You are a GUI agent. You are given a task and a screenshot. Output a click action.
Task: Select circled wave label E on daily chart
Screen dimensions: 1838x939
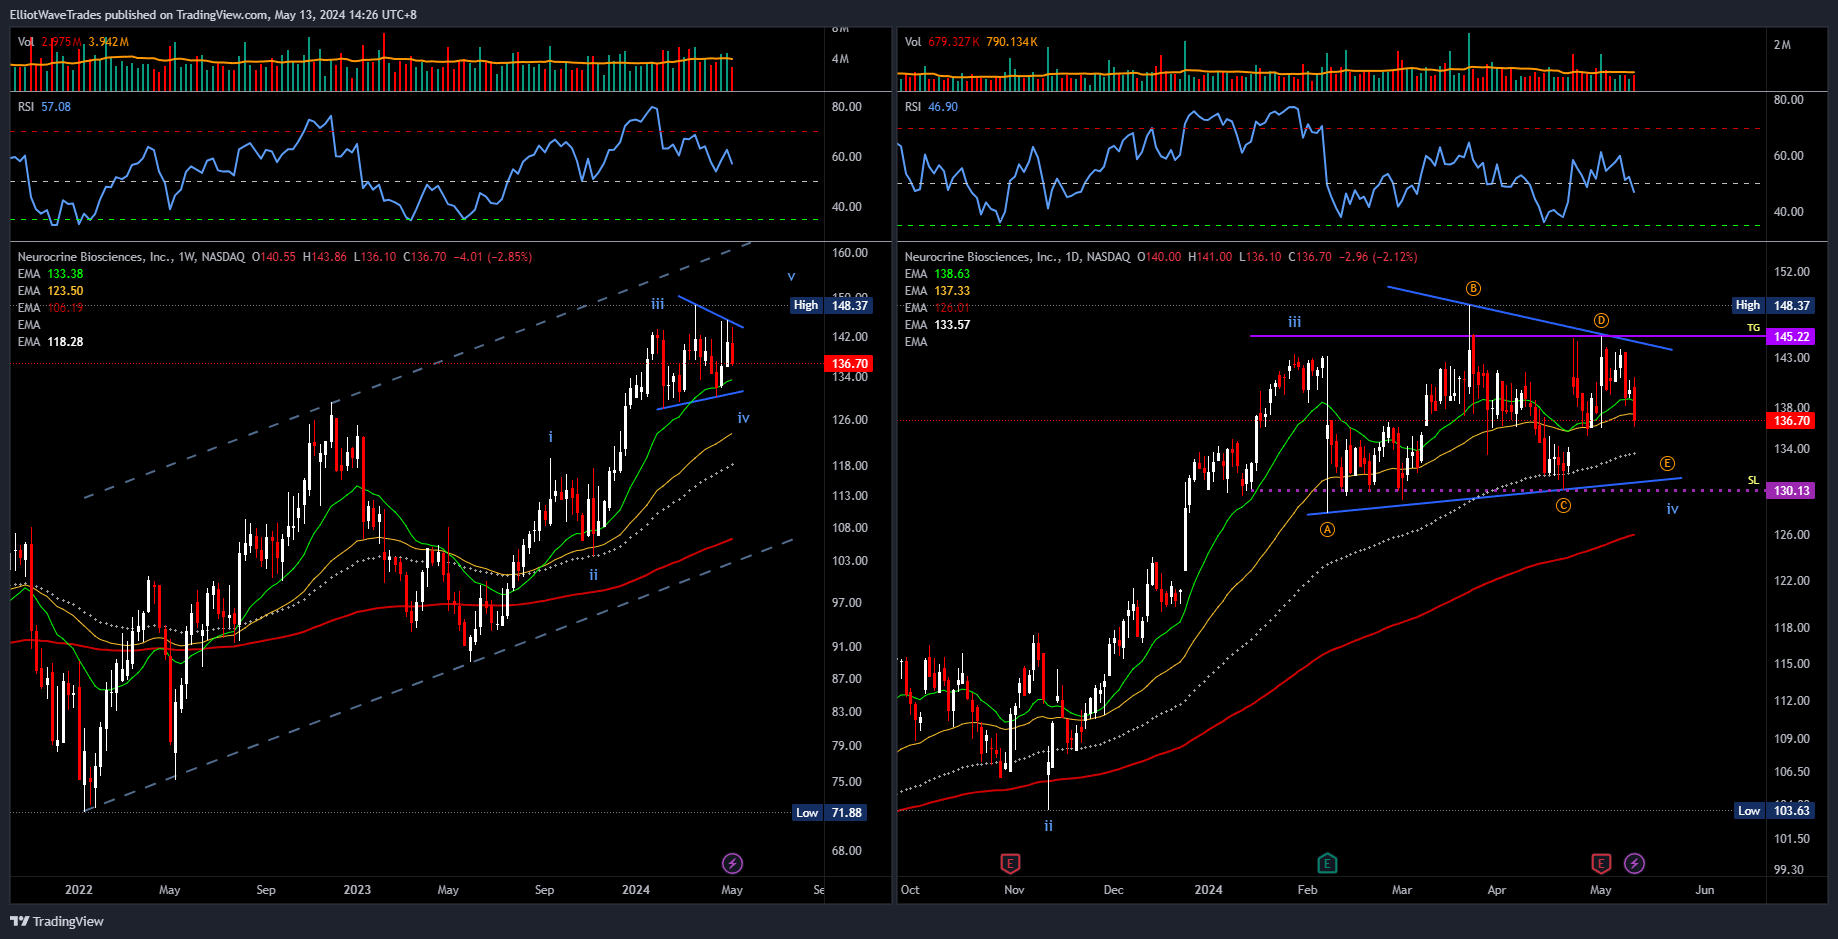1667,463
